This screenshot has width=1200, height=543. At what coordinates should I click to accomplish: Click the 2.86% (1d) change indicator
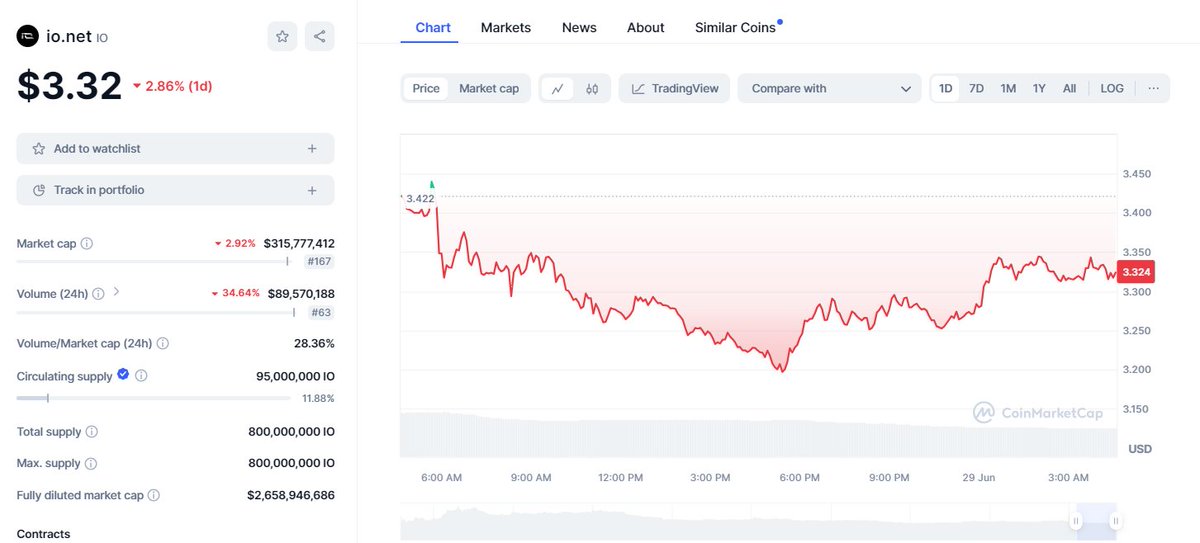point(172,86)
